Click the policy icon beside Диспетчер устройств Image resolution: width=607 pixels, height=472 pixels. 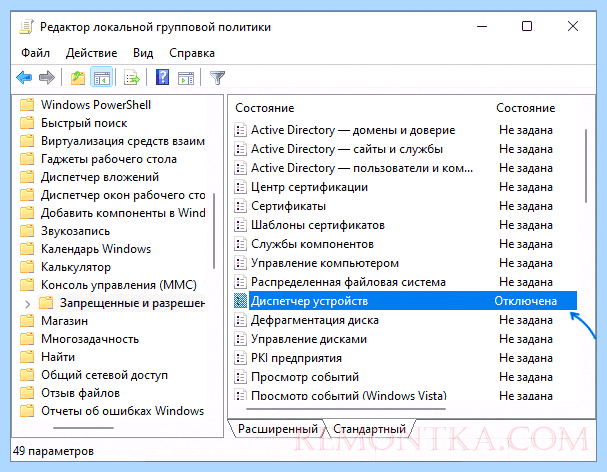click(240, 301)
